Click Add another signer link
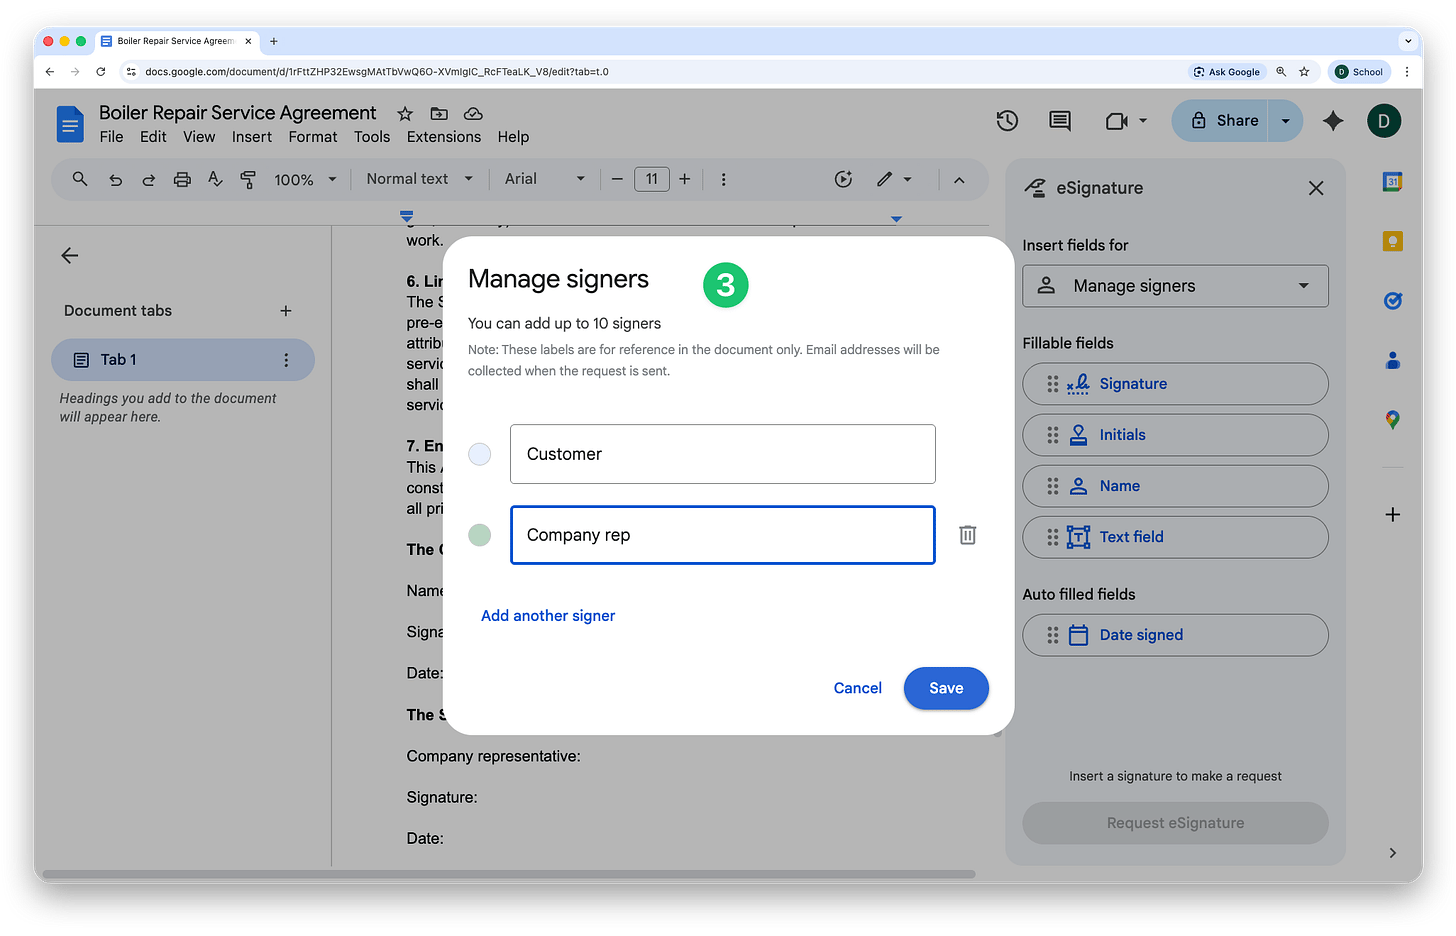The image size is (1456, 936). [548, 616]
